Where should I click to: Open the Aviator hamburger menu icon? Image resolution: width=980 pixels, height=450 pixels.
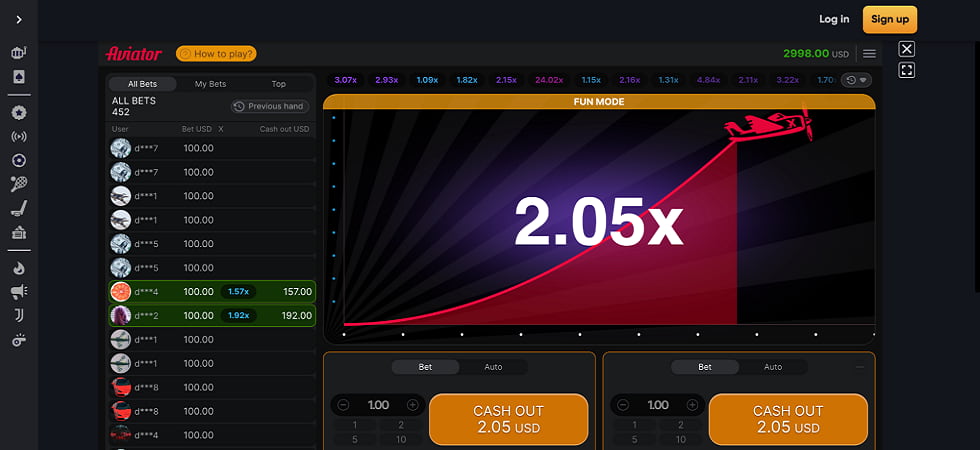click(x=869, y=54)
